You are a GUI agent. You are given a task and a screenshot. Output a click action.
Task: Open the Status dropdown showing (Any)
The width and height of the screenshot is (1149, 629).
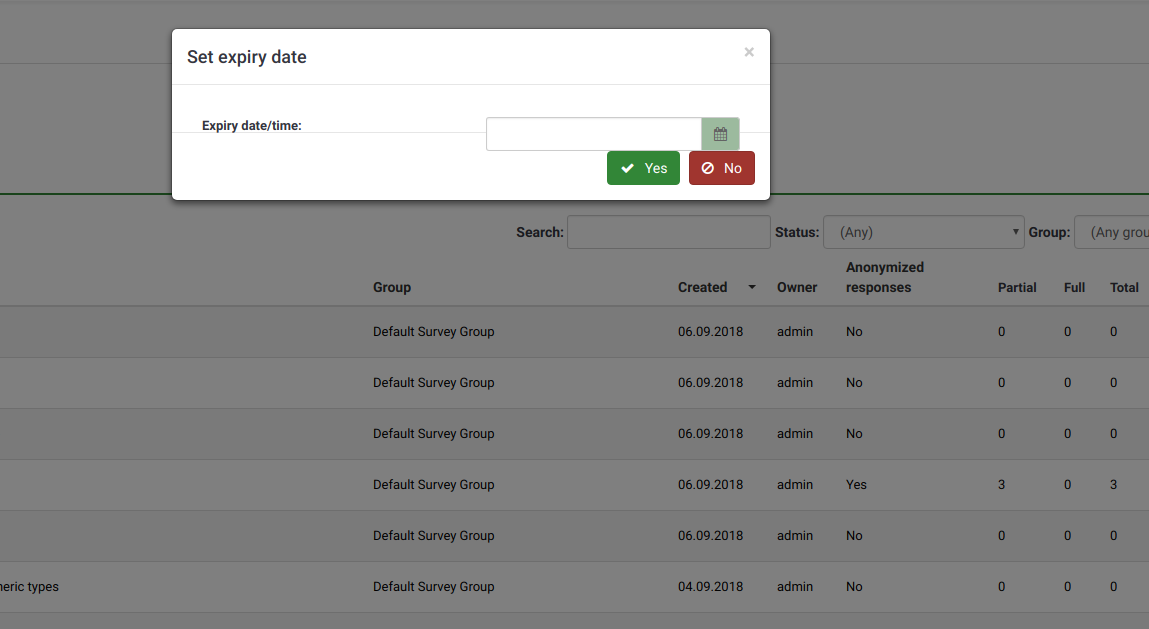coord(923,232)
